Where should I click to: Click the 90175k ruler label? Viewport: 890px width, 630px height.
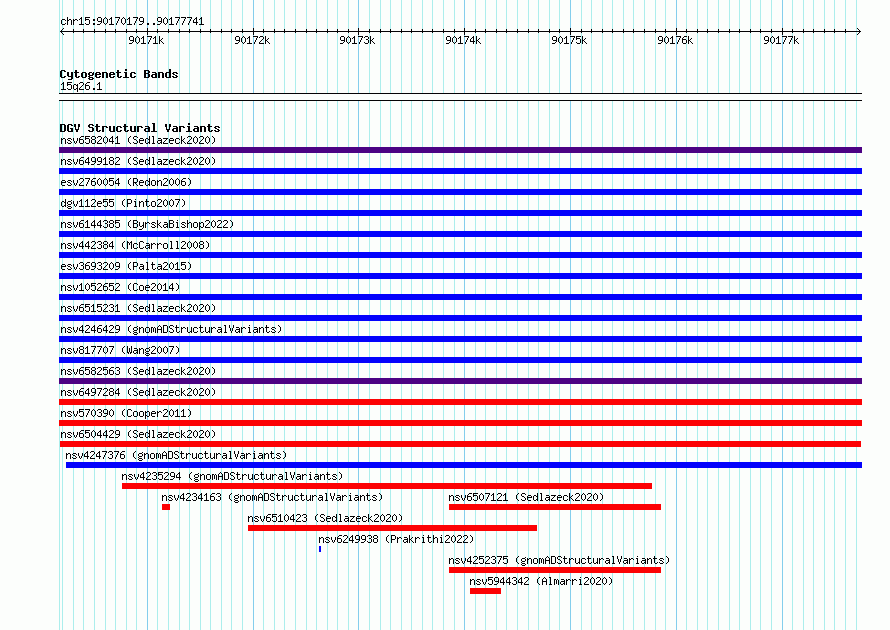(569, 40)
